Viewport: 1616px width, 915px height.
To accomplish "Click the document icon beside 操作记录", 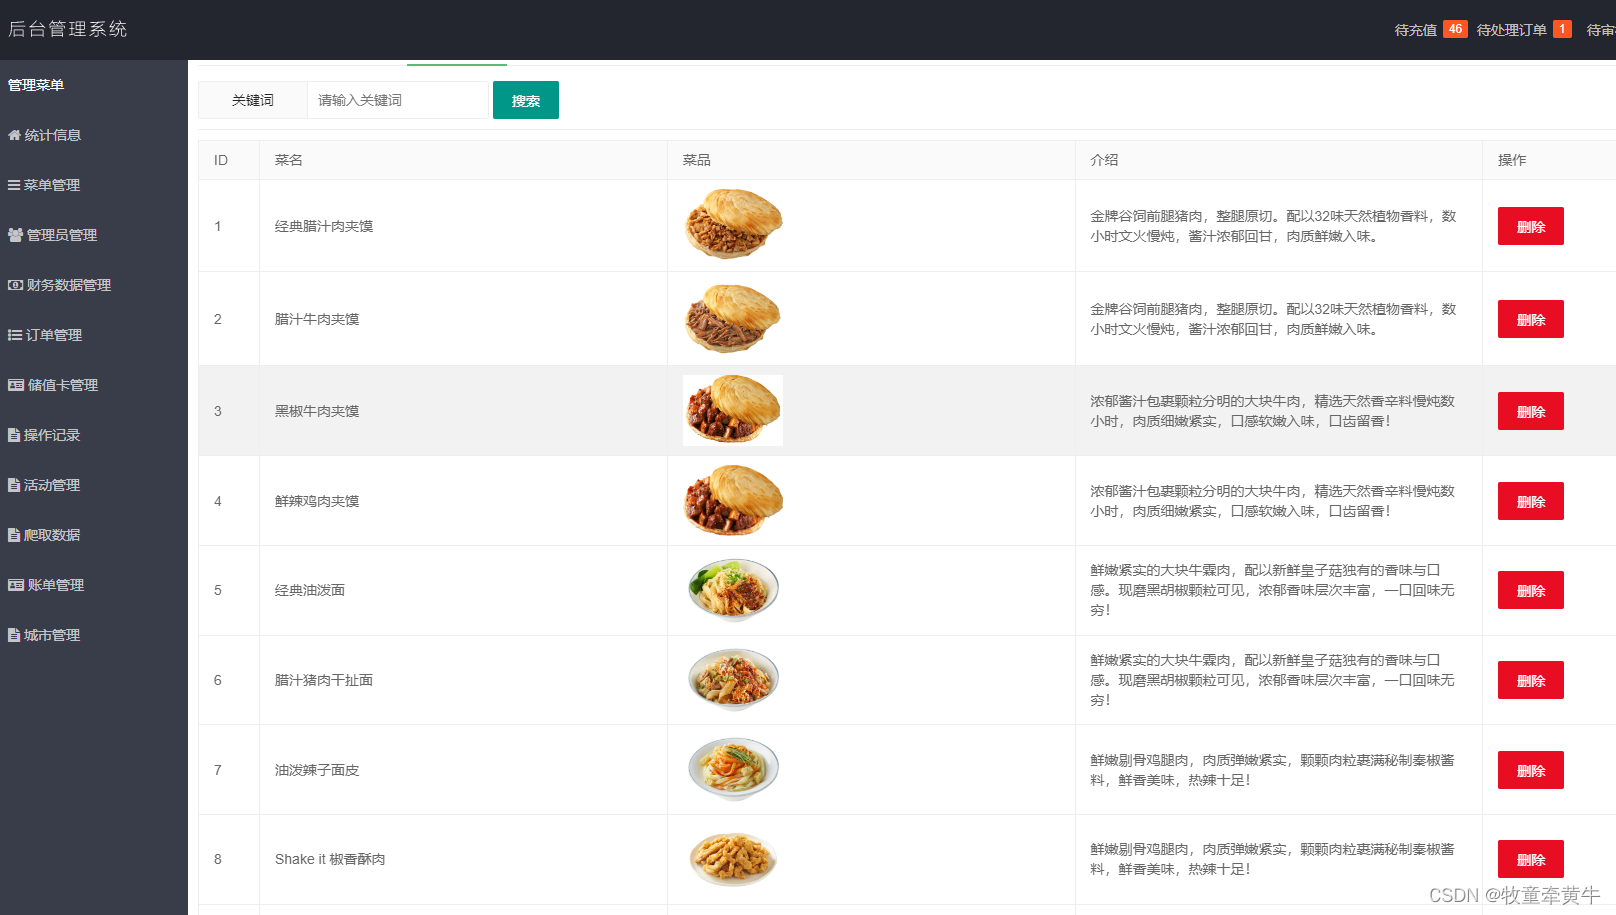I will point(14,435).
